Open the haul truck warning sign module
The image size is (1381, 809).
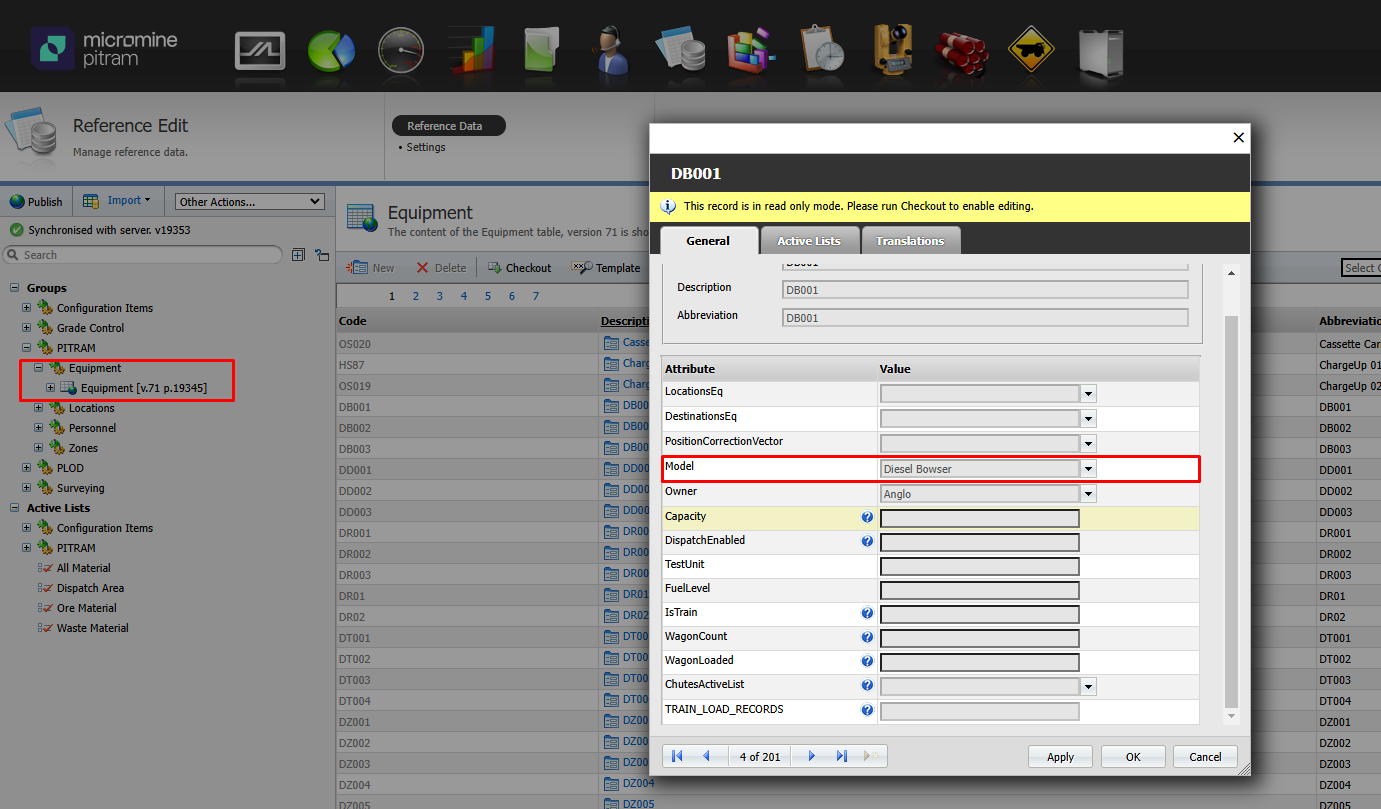[x=1031, y=50]
